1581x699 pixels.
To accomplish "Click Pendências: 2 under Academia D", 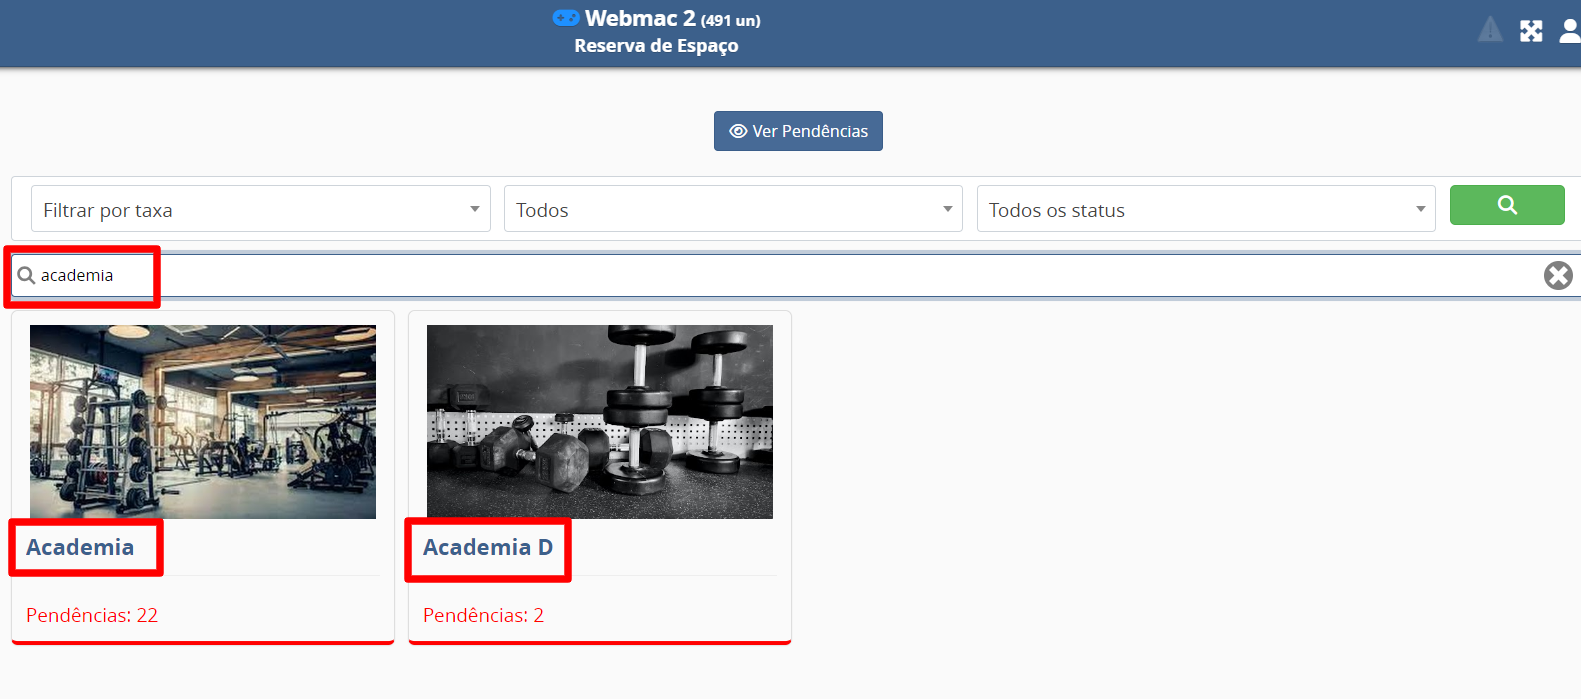I will 483,615.
